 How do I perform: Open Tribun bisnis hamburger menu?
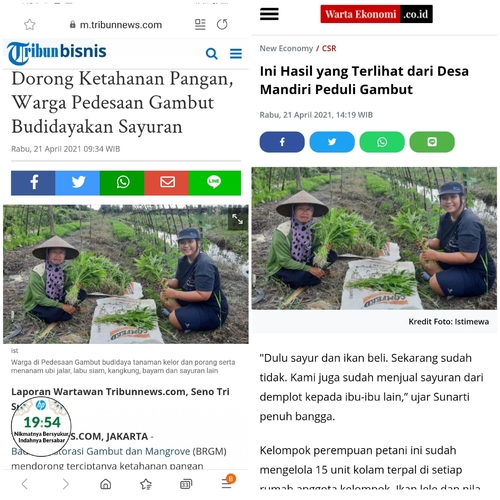pos(236,53)
